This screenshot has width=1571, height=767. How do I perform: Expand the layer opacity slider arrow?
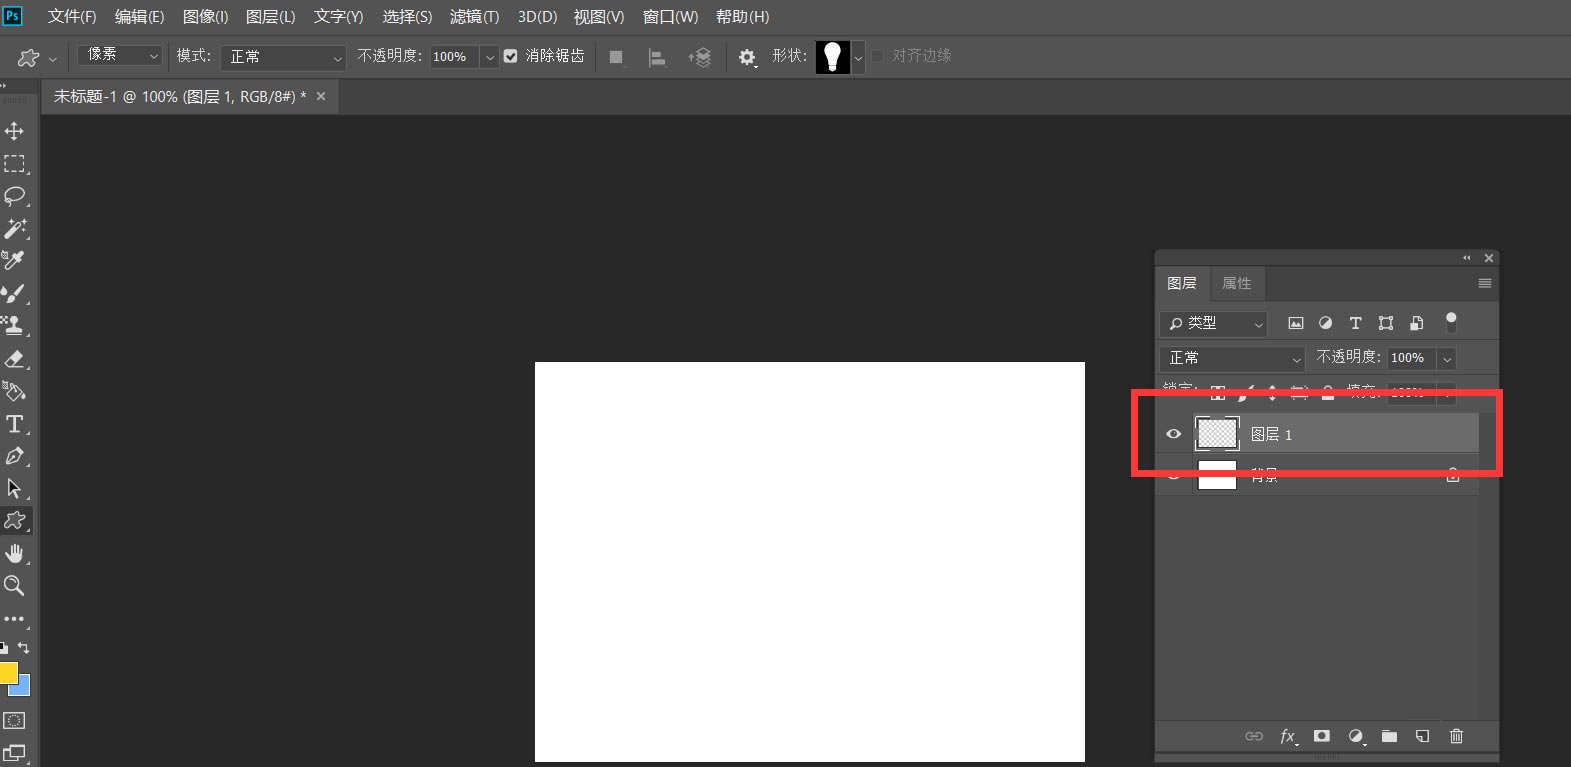[x=1447, y=358]
